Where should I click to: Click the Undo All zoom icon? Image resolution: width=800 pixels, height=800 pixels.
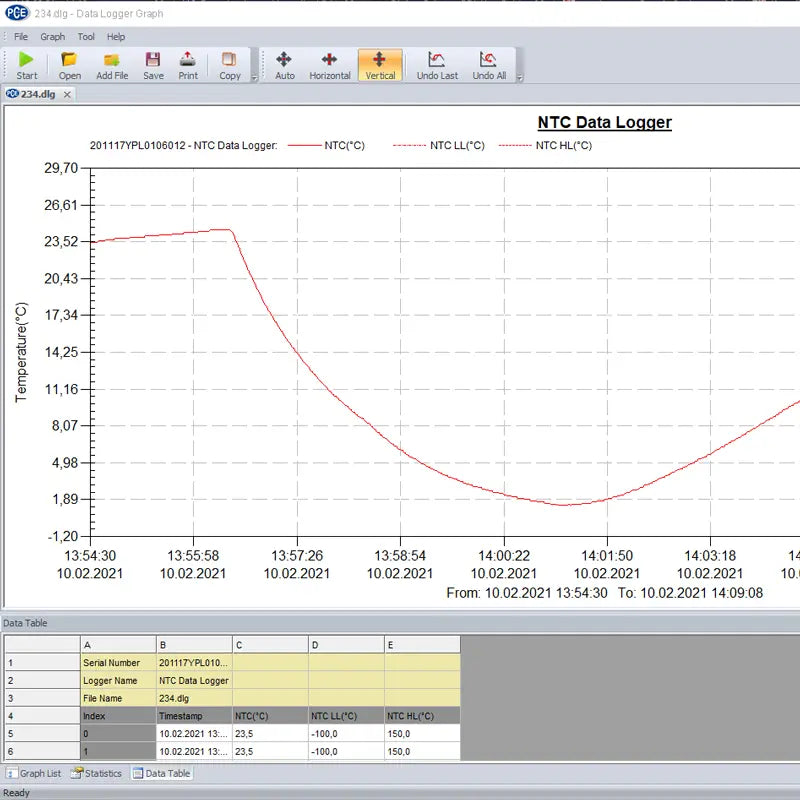pyautogui.click(x=489, y=60)
